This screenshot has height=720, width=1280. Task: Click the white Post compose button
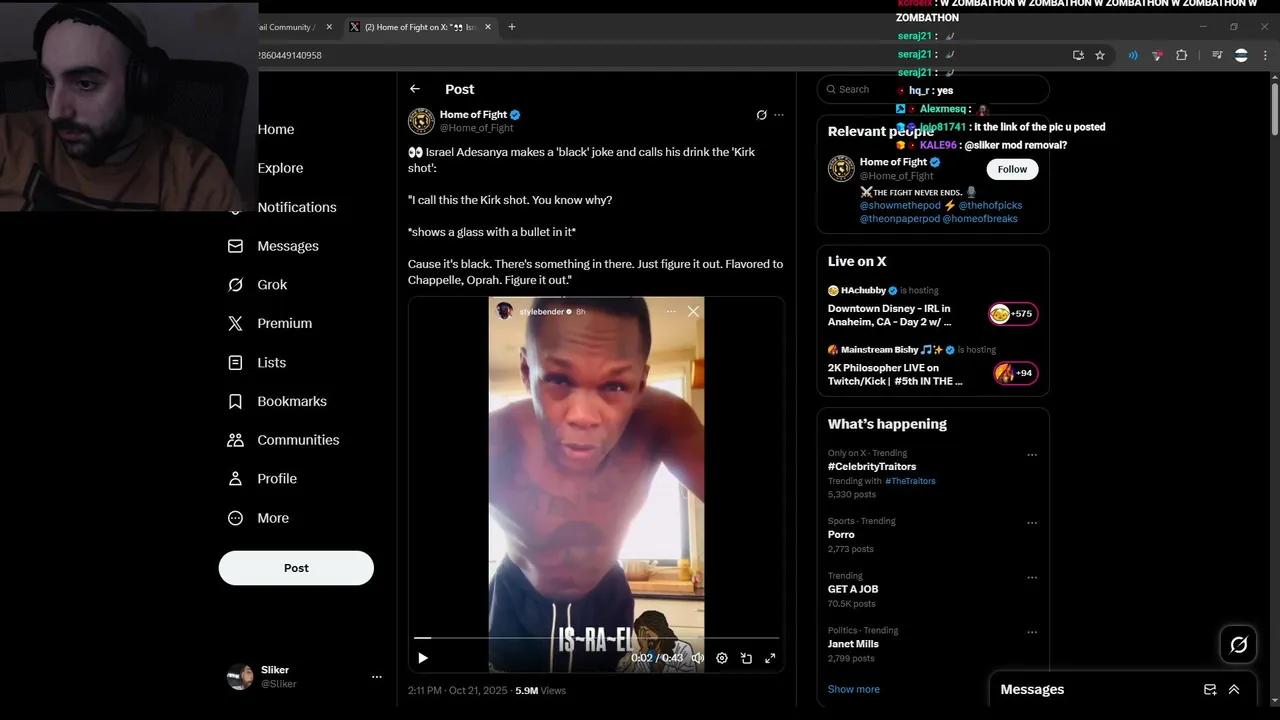click(x=296, y=568)
